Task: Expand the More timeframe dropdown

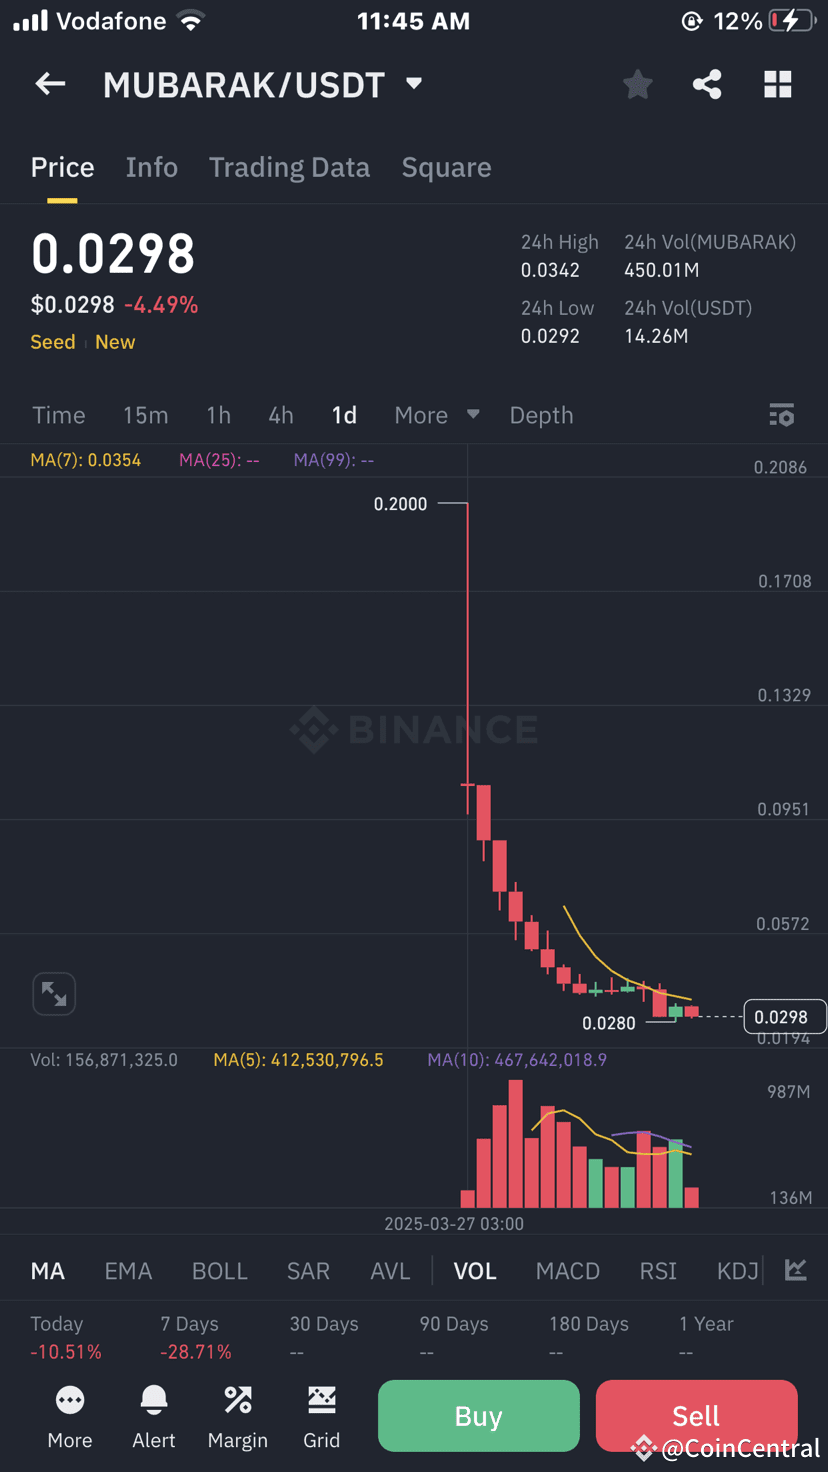Action: 436,415
